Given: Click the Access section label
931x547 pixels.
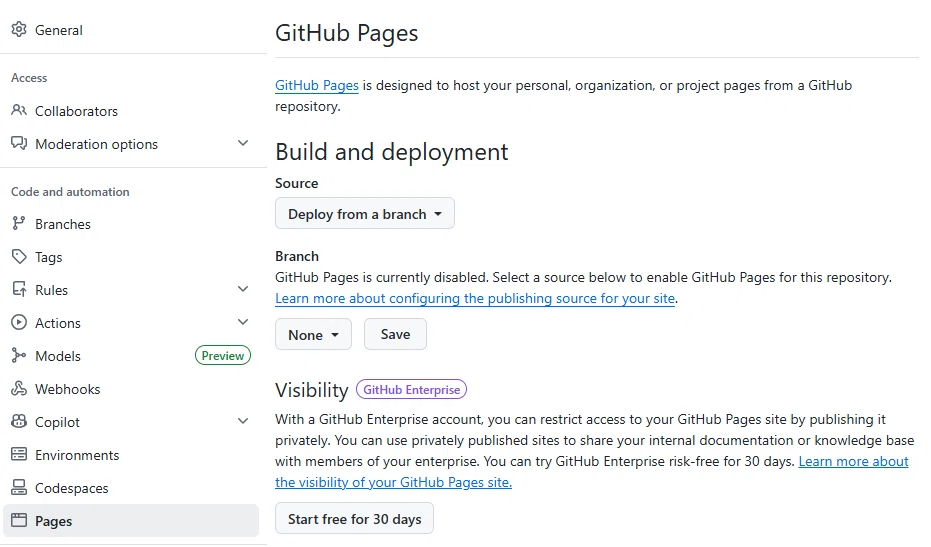Looking at the screenshot, I should [x=29, y=78].
